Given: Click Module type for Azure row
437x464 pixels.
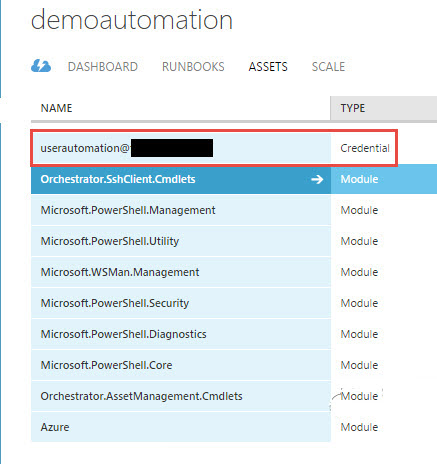Looking at the screenshot, I should click(x=359, y=427).
